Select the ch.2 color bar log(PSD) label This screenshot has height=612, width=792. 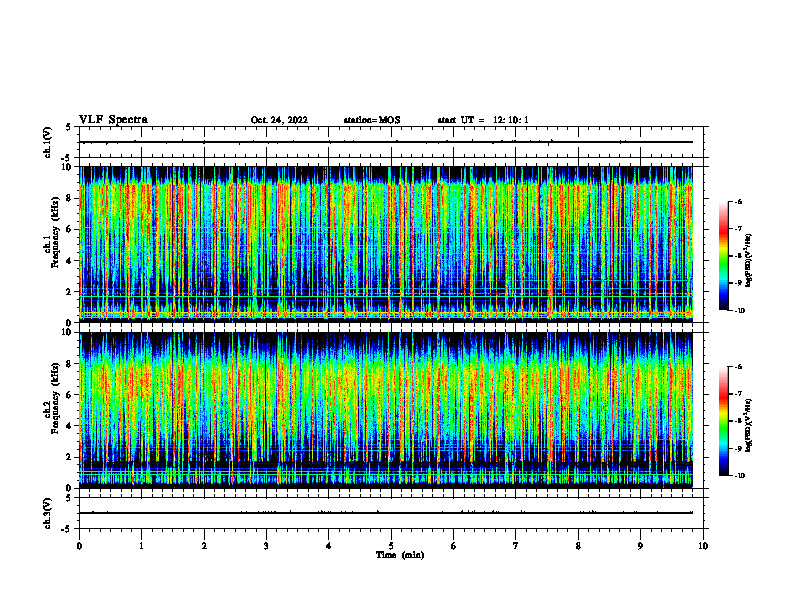point(749,425)
